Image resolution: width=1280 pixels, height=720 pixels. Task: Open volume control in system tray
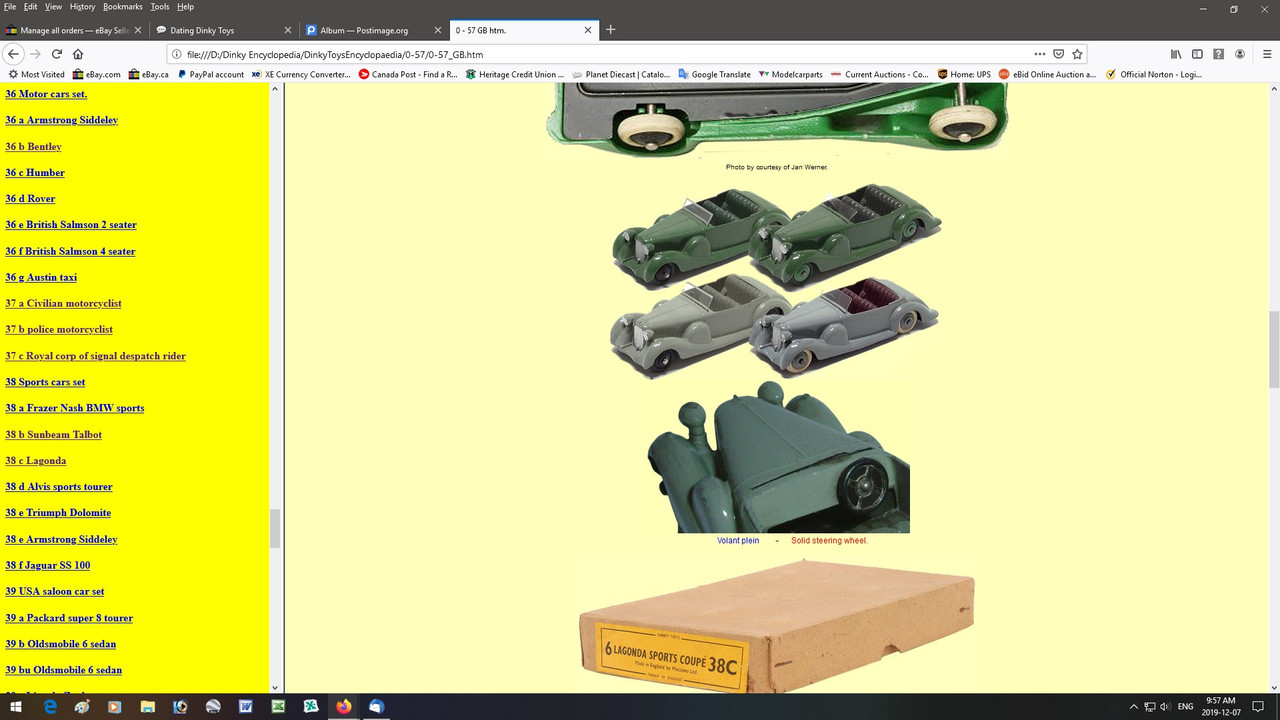pyautogui.click(x=1166, y=706)
